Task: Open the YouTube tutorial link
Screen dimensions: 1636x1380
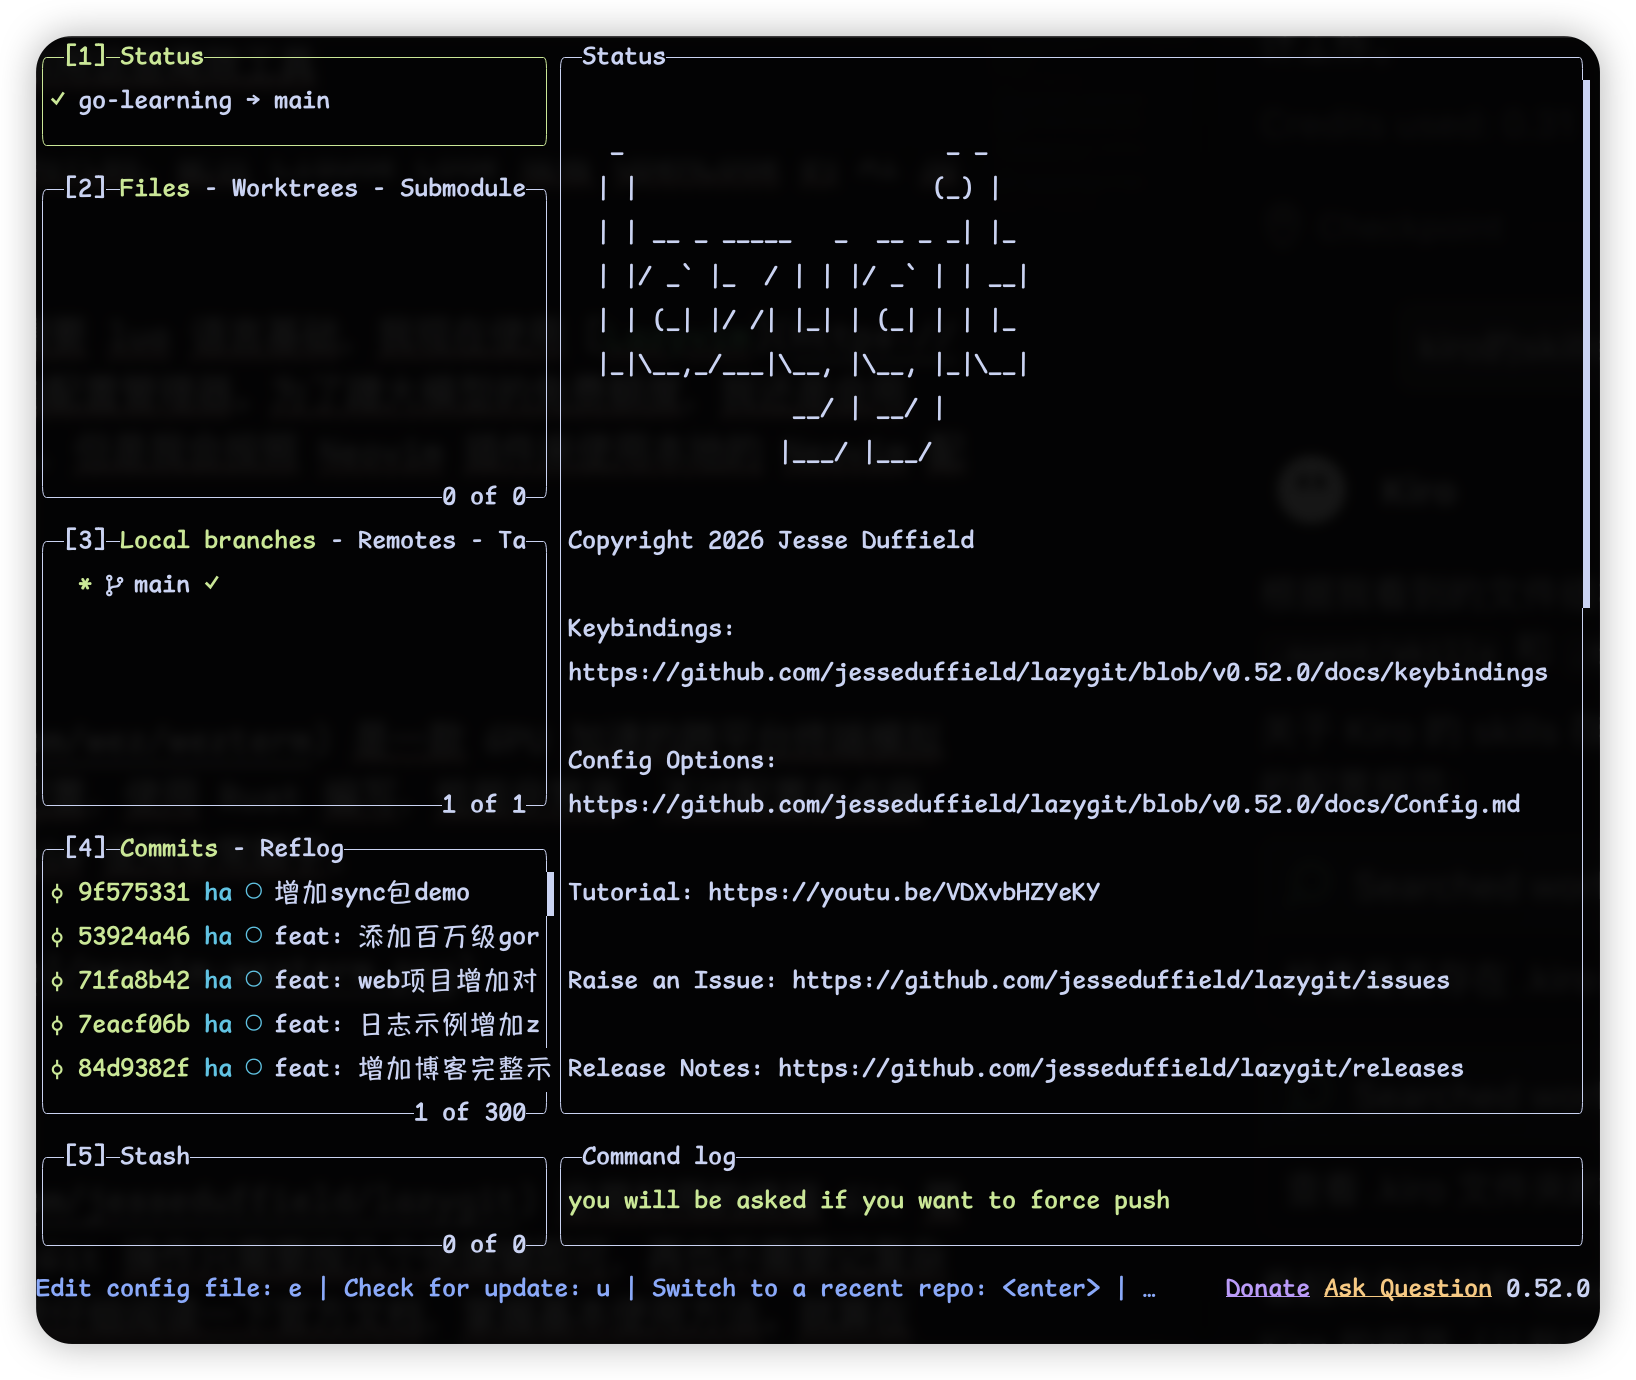Action: [903, 892]
